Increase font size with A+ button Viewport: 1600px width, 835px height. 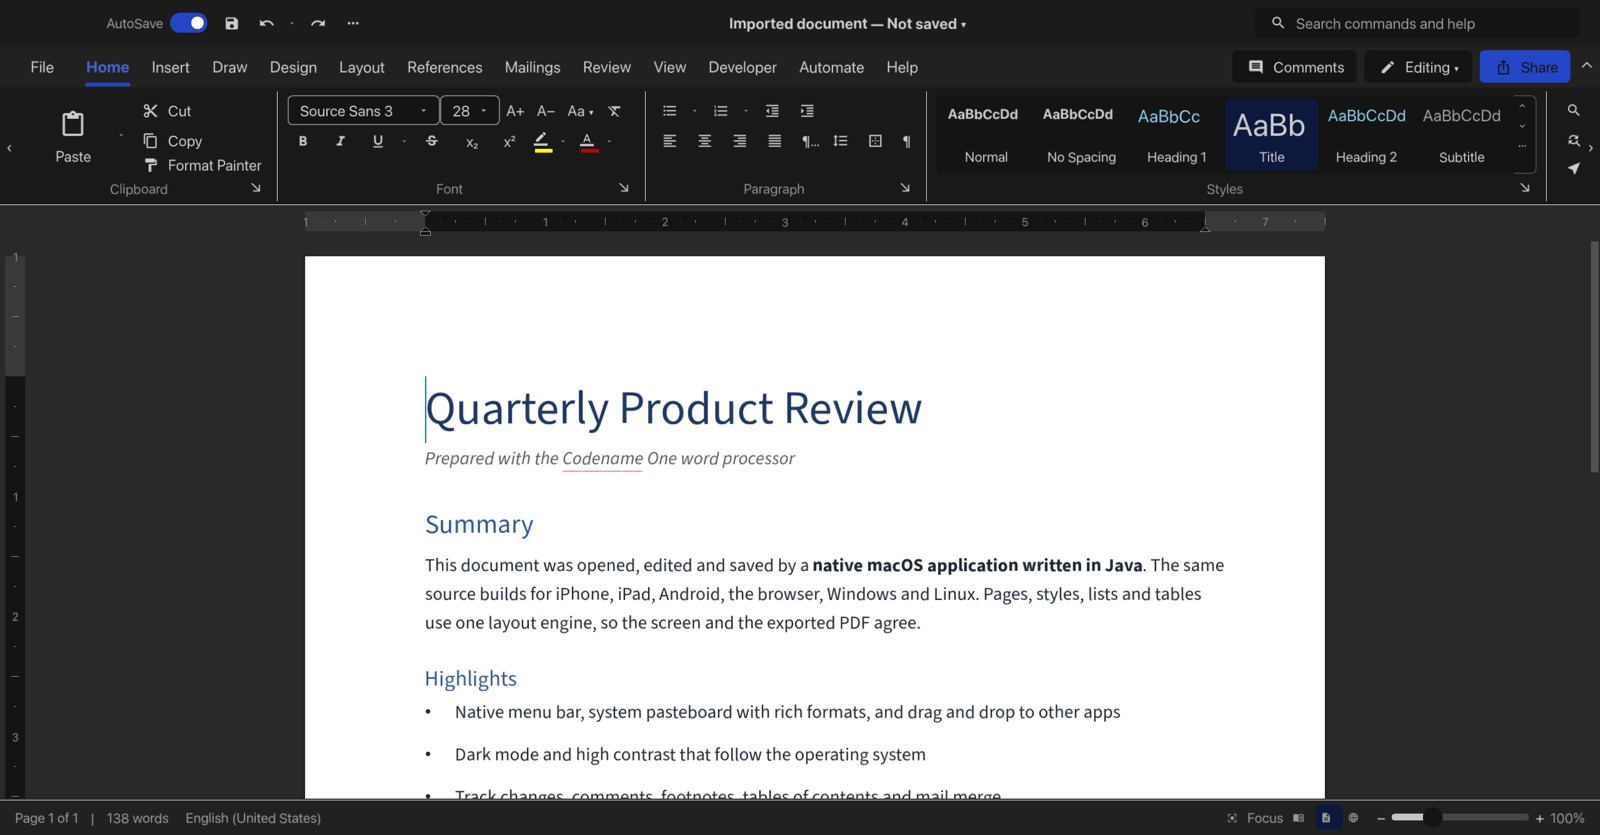coord(515,111)
